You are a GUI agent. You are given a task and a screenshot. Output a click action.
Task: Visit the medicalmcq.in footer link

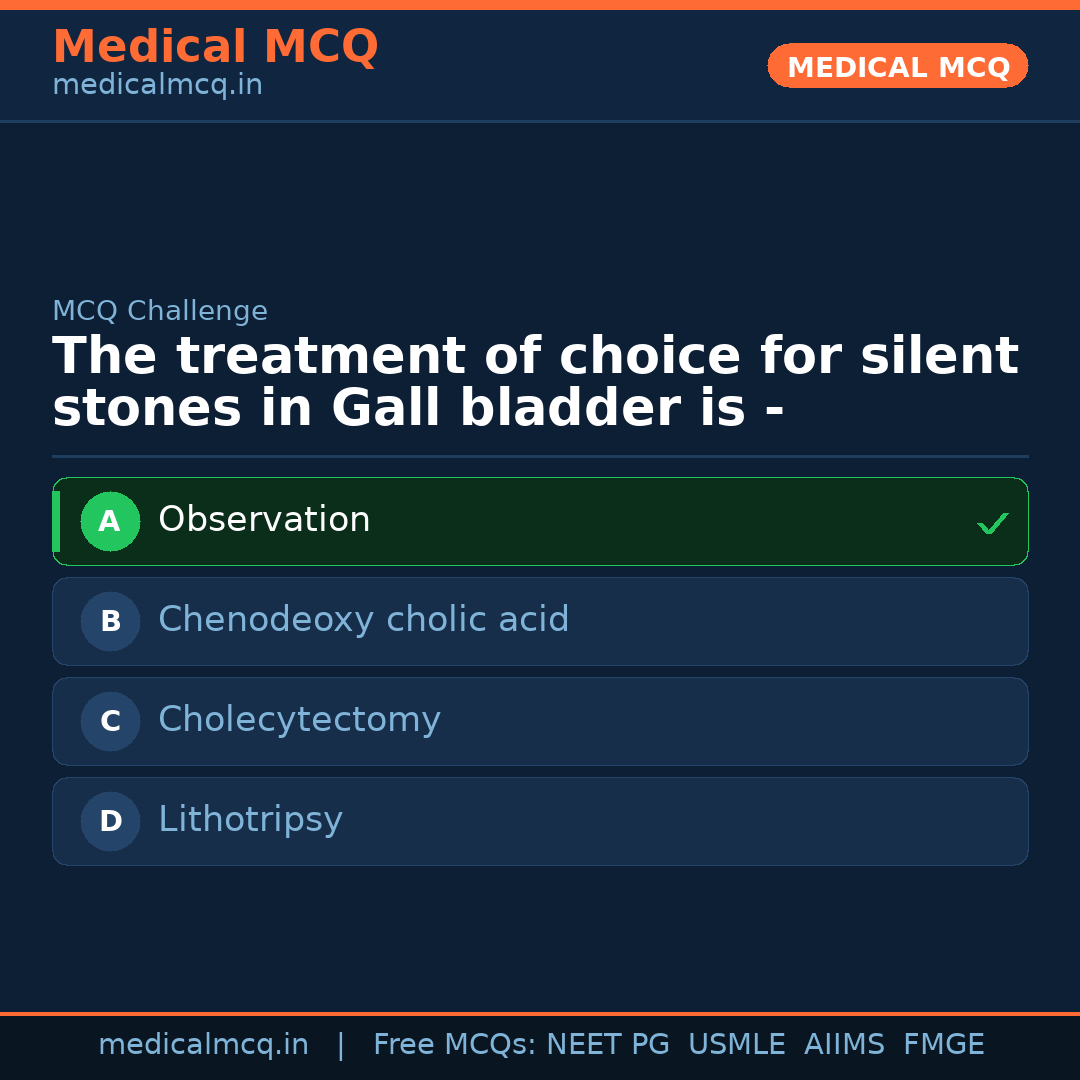[204, 1044]
